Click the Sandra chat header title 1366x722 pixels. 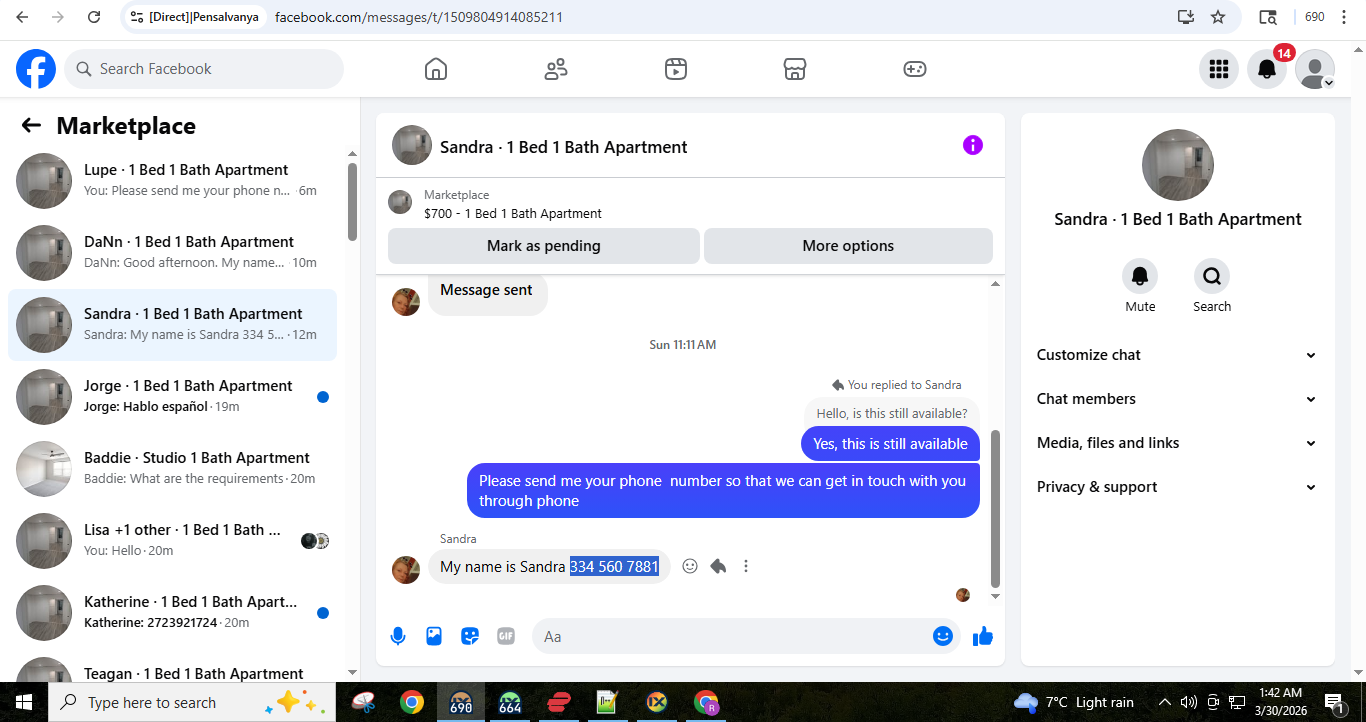pos(564,147)
